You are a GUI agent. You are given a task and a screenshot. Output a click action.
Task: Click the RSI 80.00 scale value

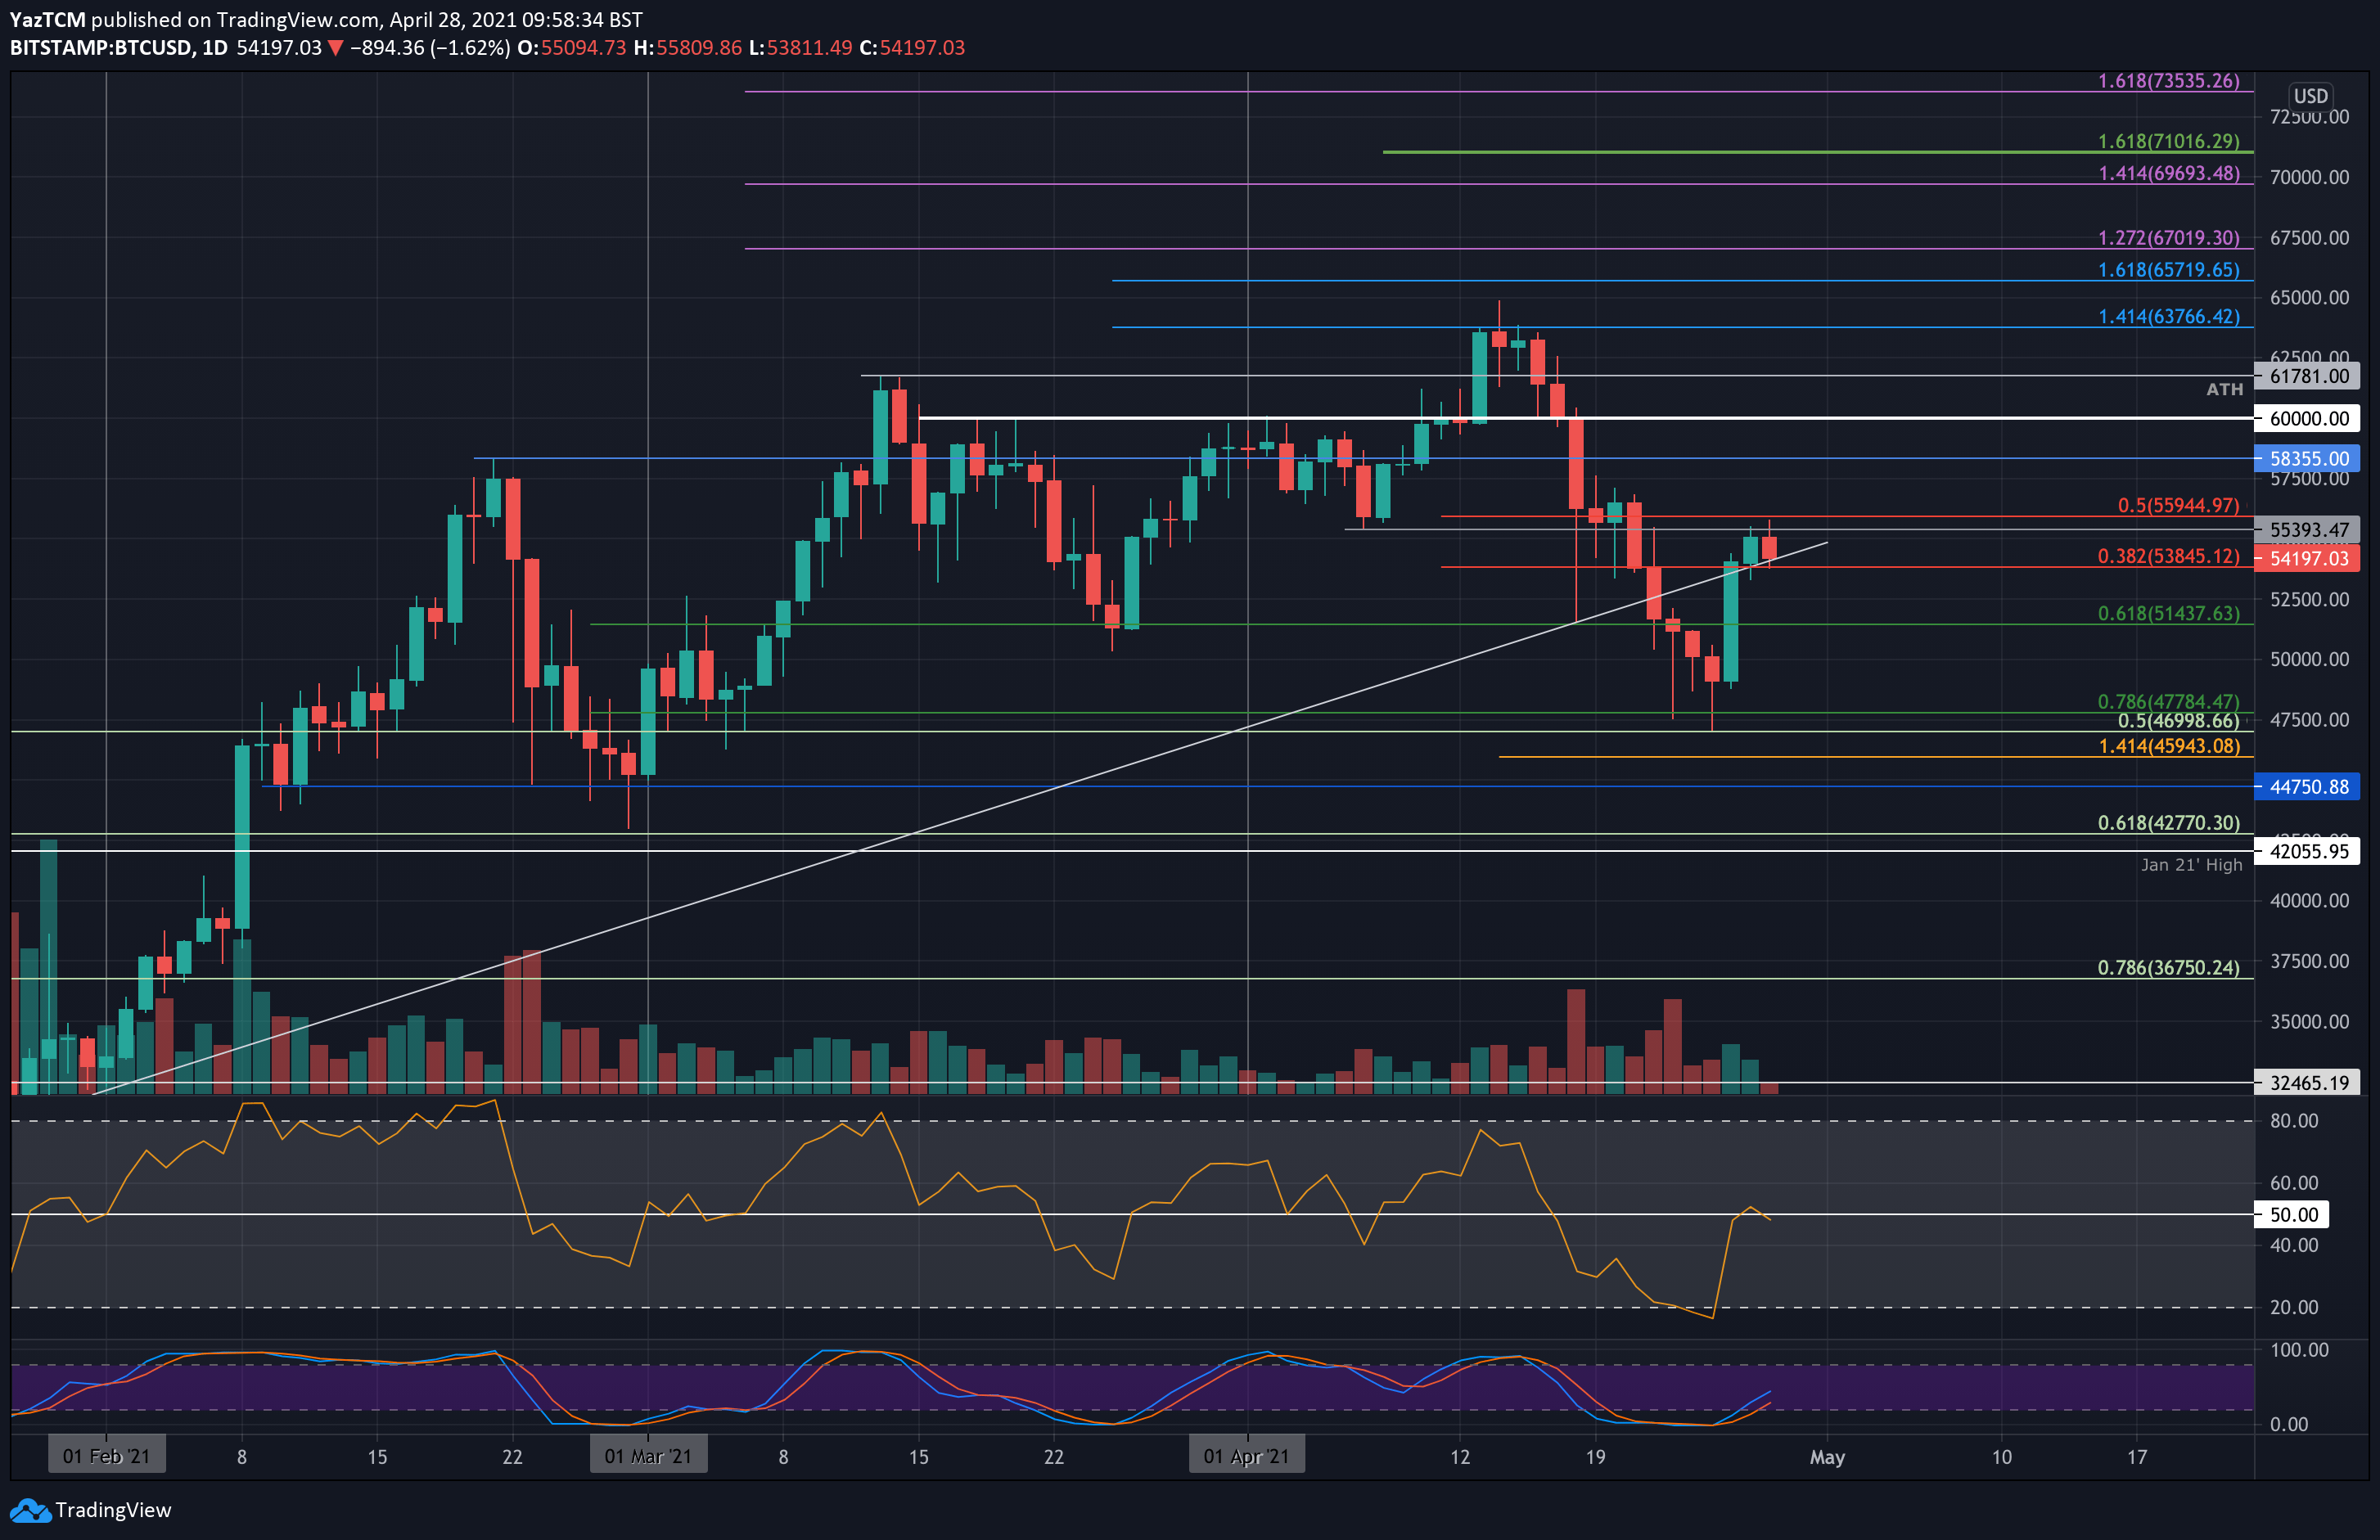pos(2293,1121)
